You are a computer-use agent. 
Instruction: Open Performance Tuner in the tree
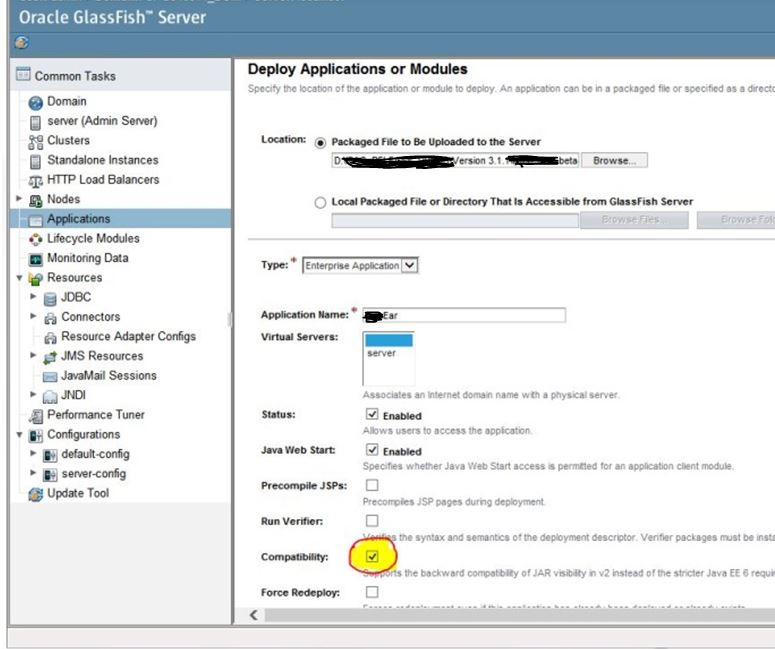pyautogui.click(x=96, y=415)
